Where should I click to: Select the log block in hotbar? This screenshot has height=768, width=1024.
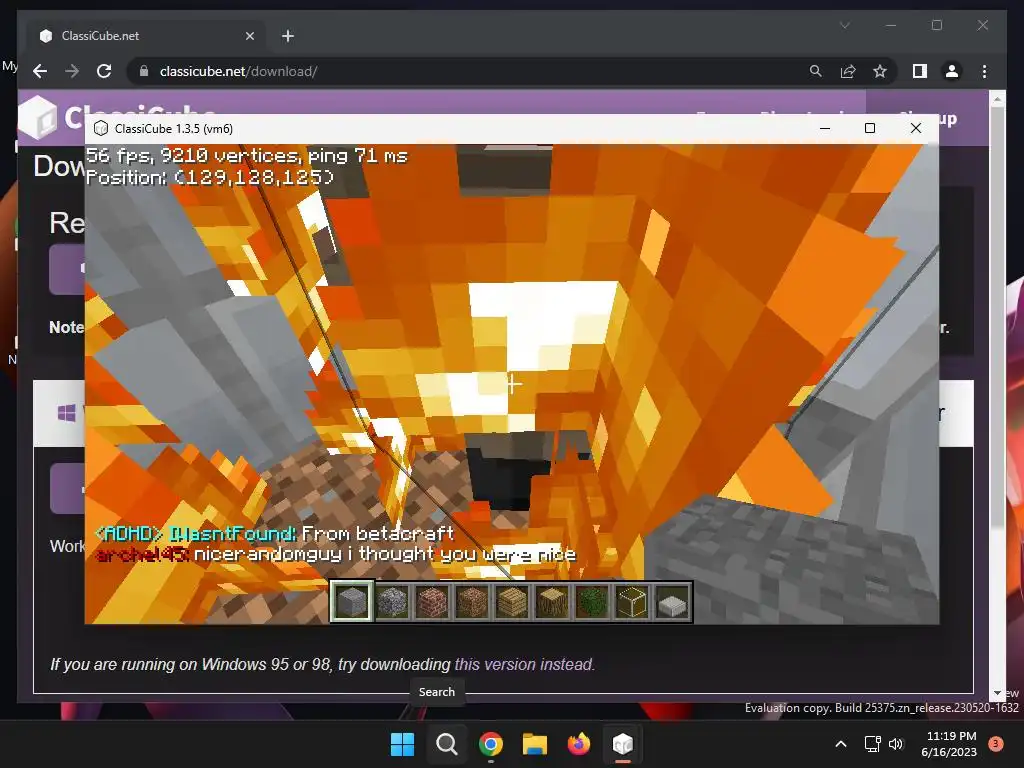(552, 601)
